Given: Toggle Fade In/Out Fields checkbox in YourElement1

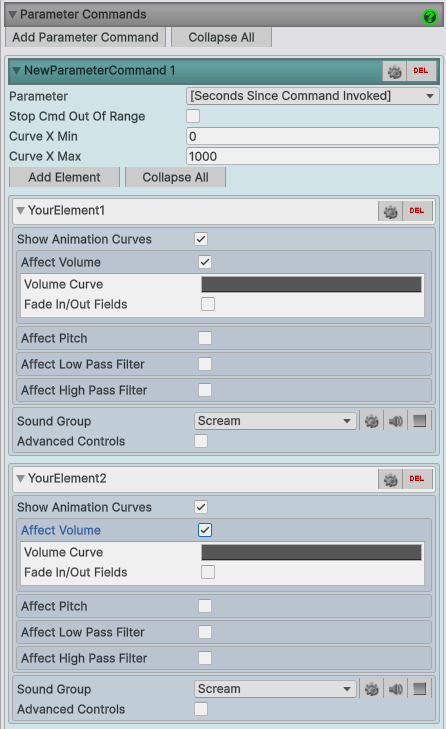Looking at the screenshot, I should click(x=208, y=304).
